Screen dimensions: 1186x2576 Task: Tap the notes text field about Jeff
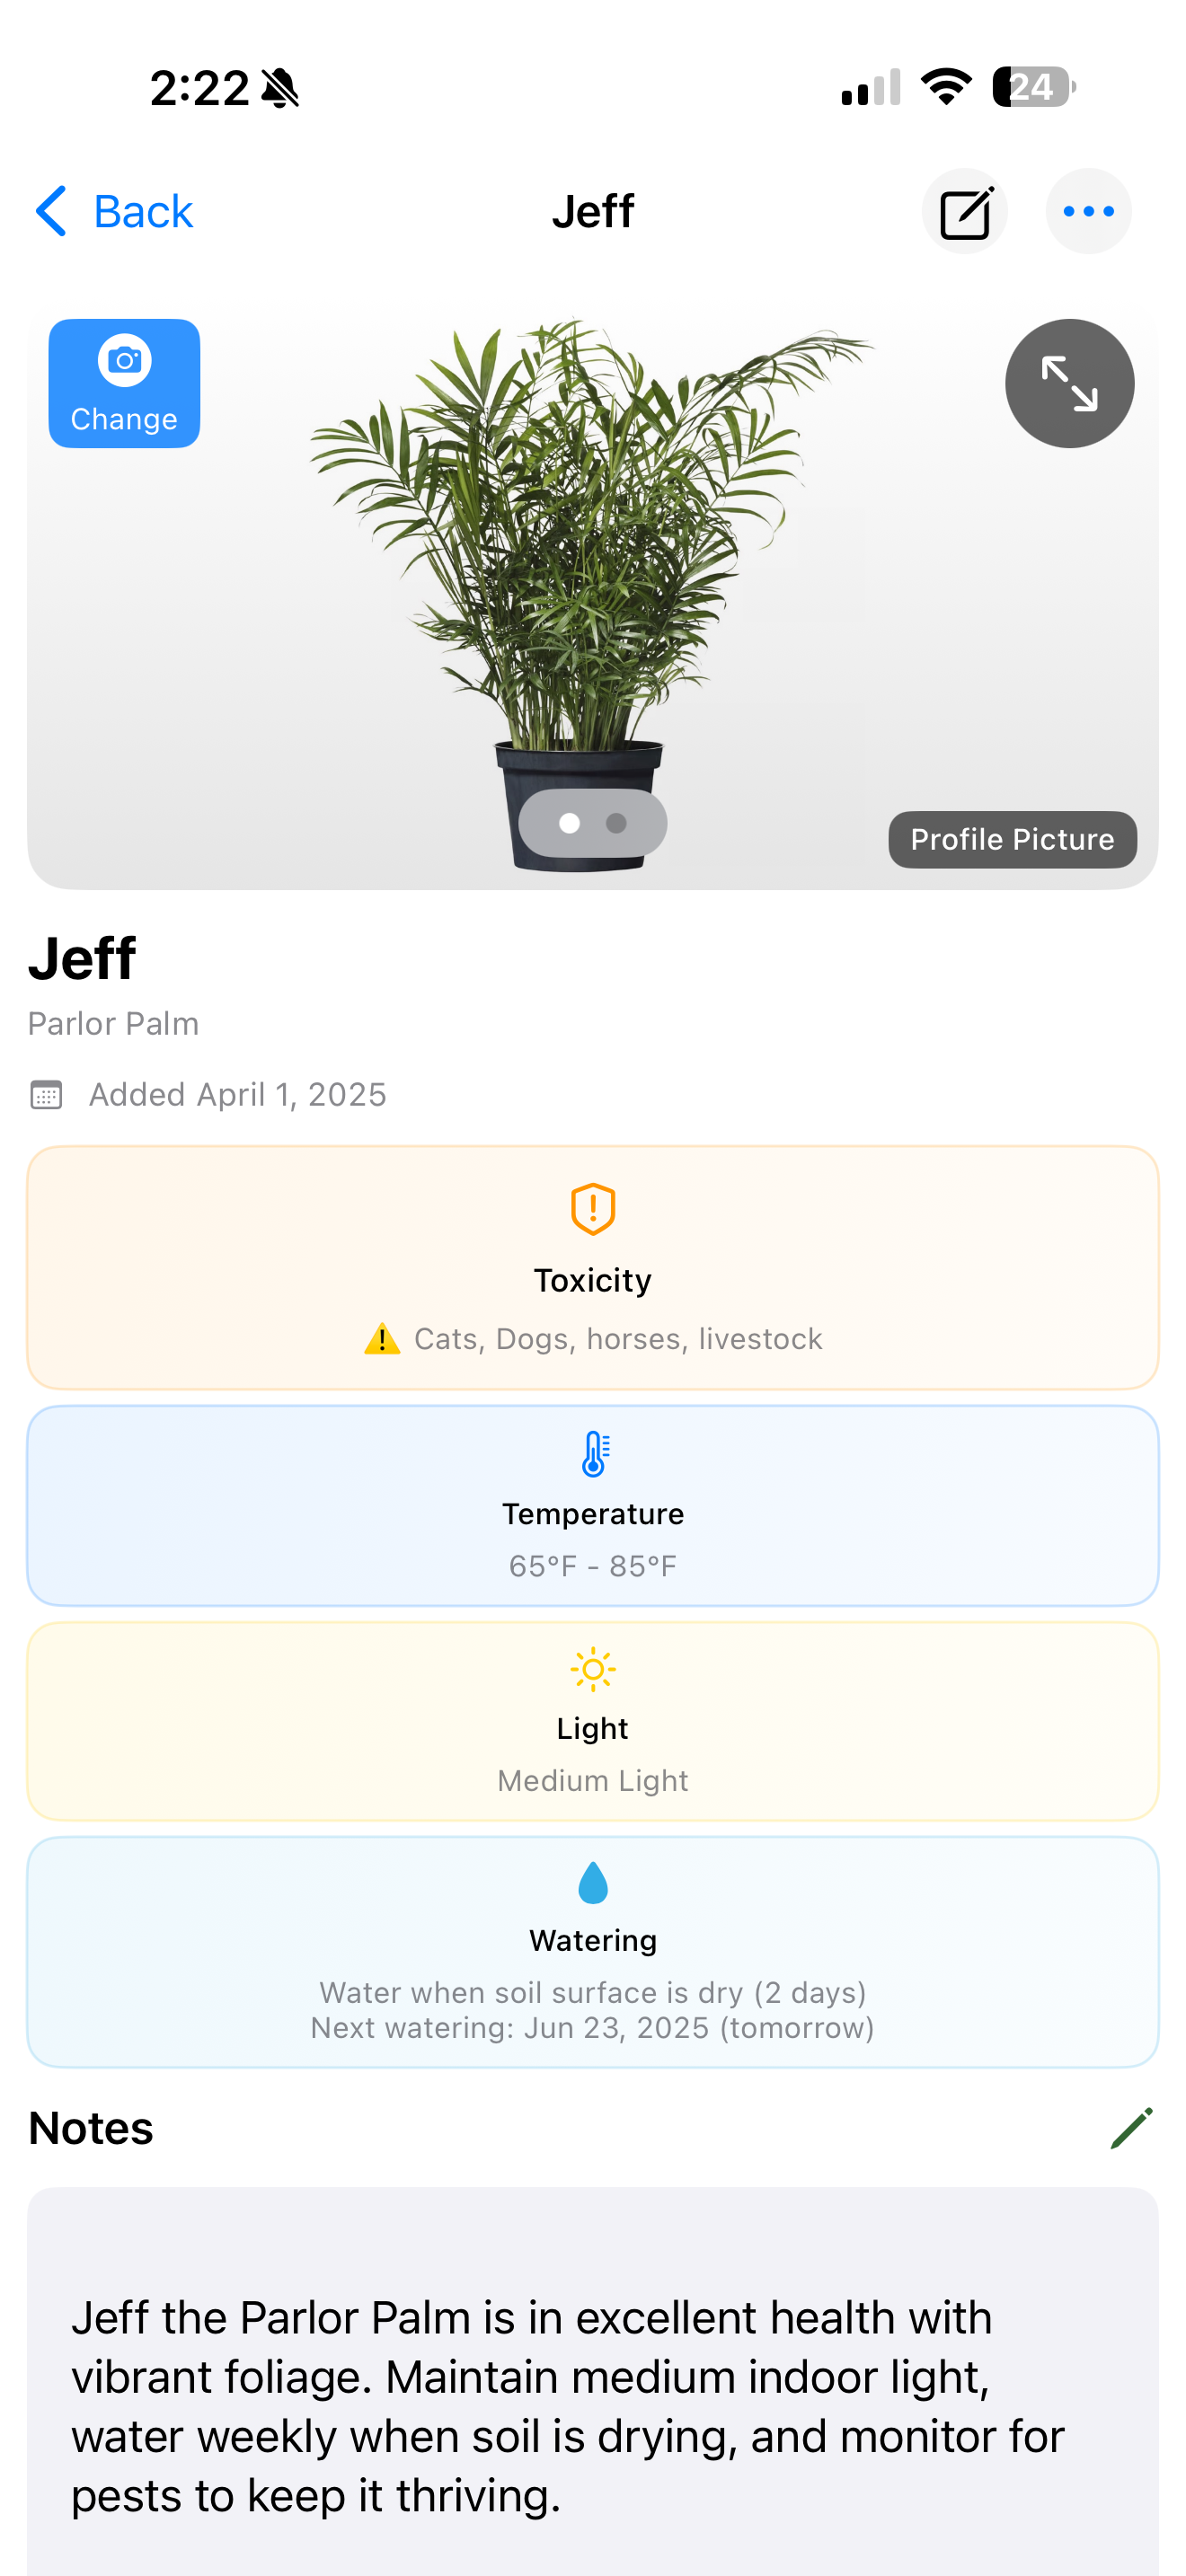(x=568, y=2405)
